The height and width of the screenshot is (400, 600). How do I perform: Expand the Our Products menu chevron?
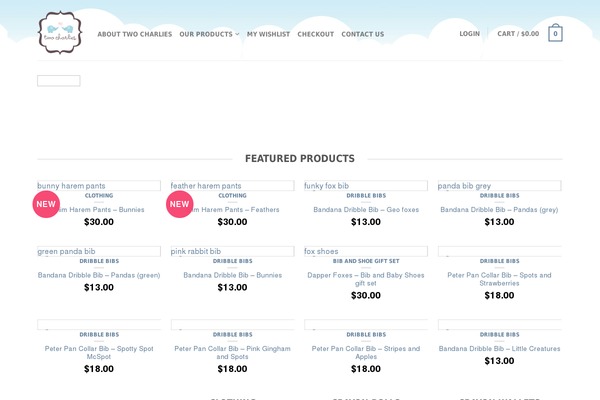[x=237, y=34]
